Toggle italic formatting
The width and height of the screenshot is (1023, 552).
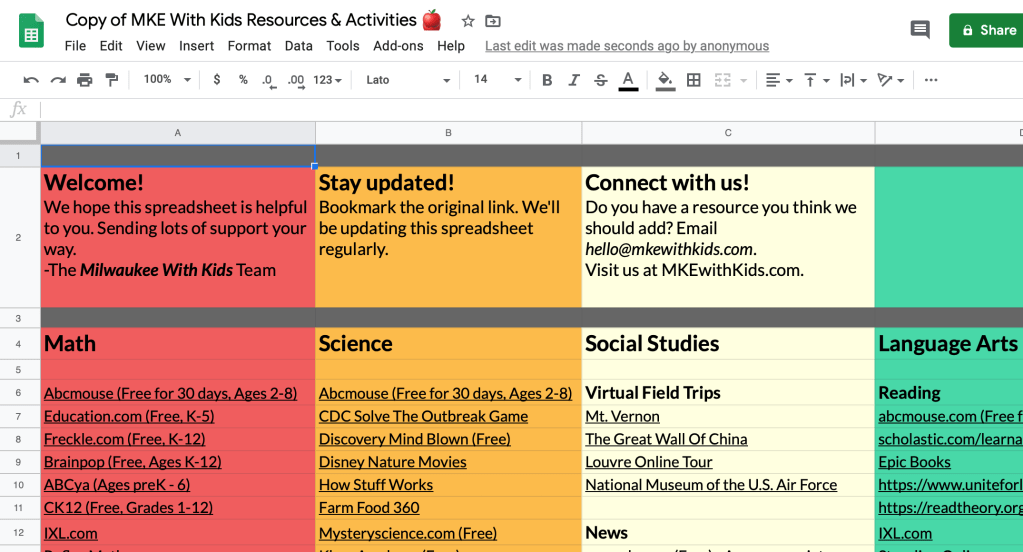point(574,80)
